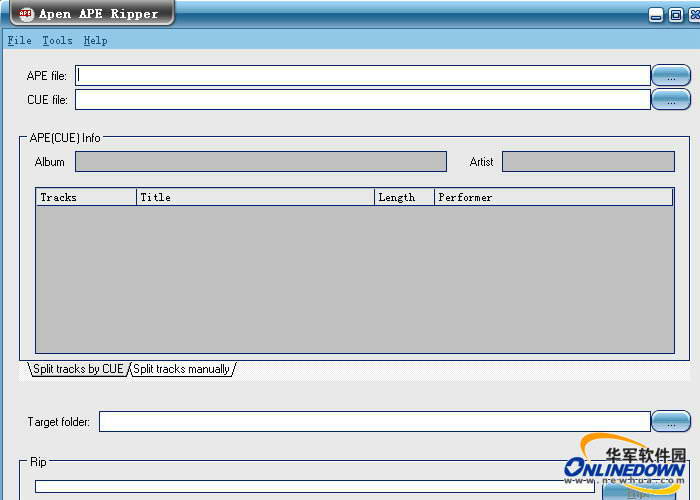Click the Title column header
The width and height of the screenshot is (700, 500).
[x=255, y=197]
